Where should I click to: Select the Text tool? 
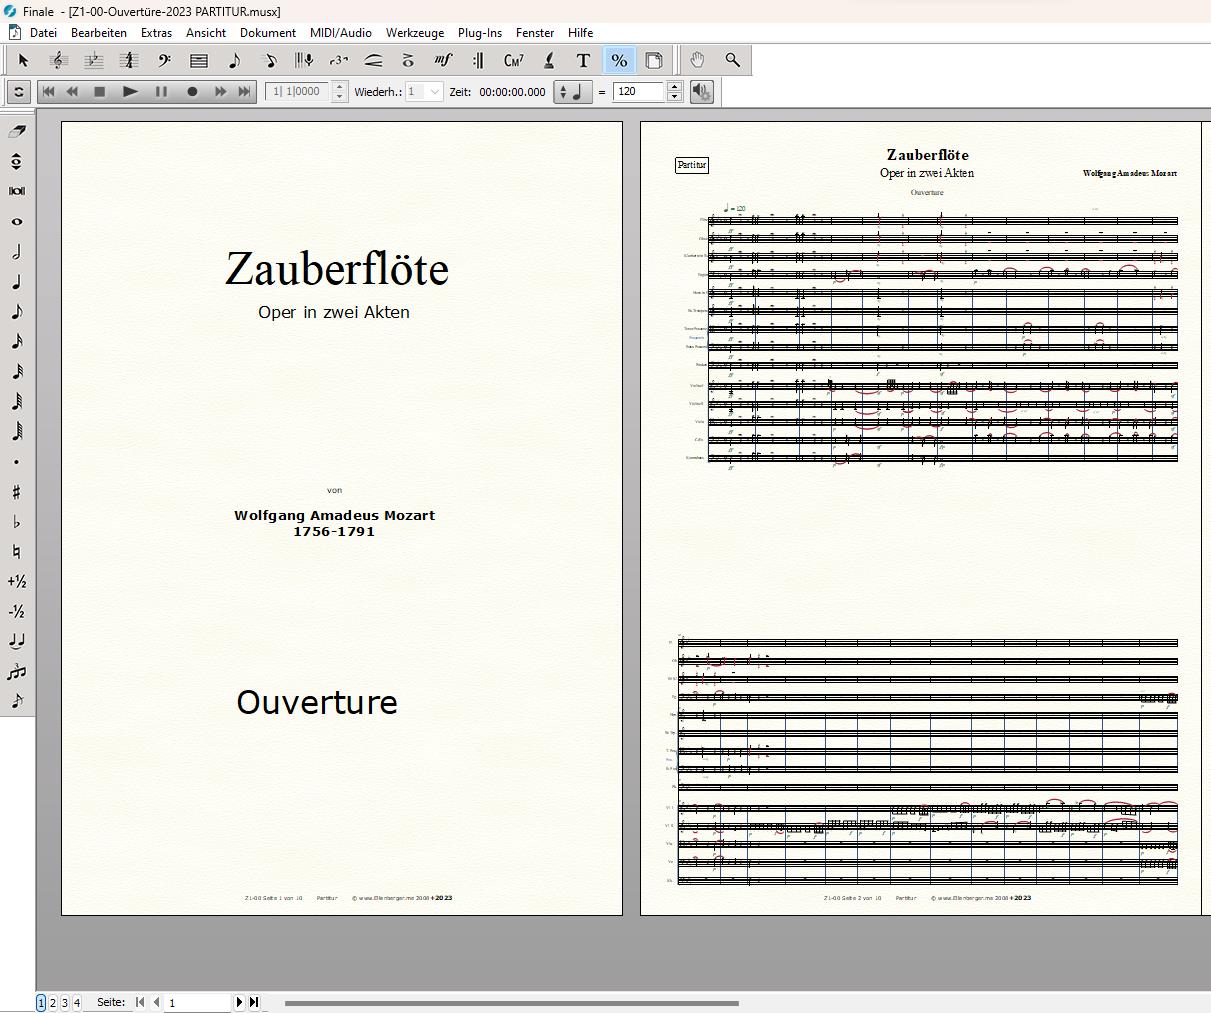(x=583, y=61)
